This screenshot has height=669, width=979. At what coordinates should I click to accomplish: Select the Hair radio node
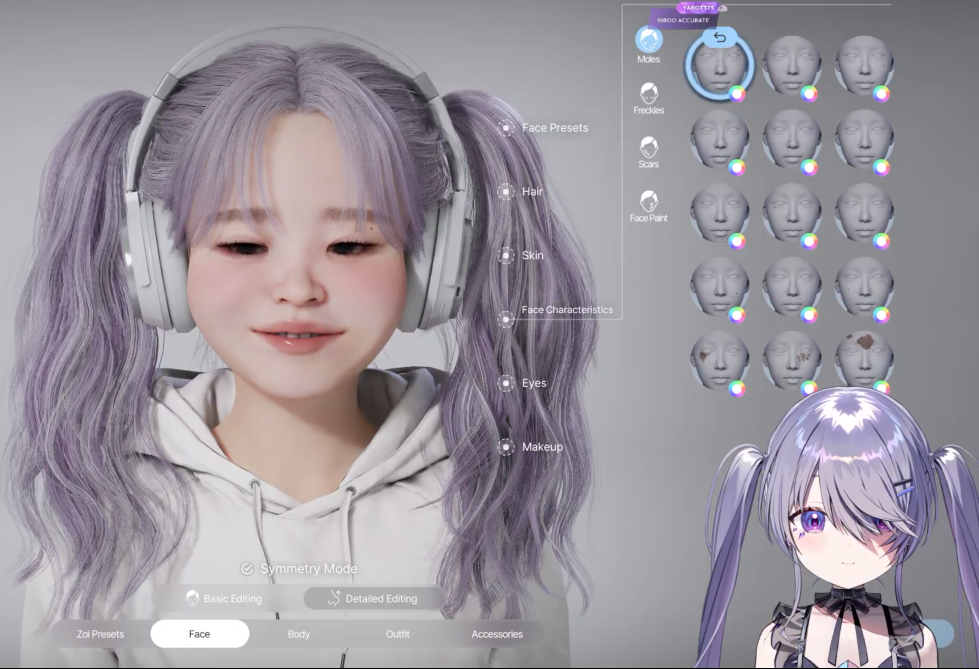click(x=506, y=191)
